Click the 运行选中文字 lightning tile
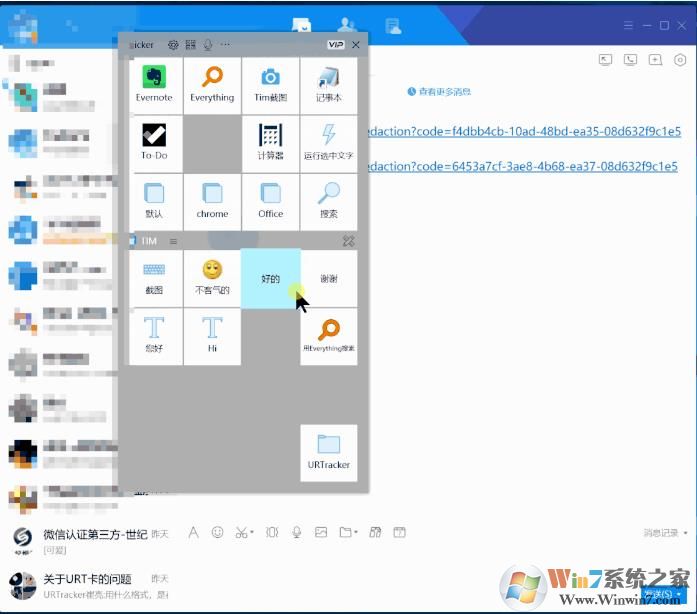The width and height of the screenshot is (697, 614). tap(328, 143)
